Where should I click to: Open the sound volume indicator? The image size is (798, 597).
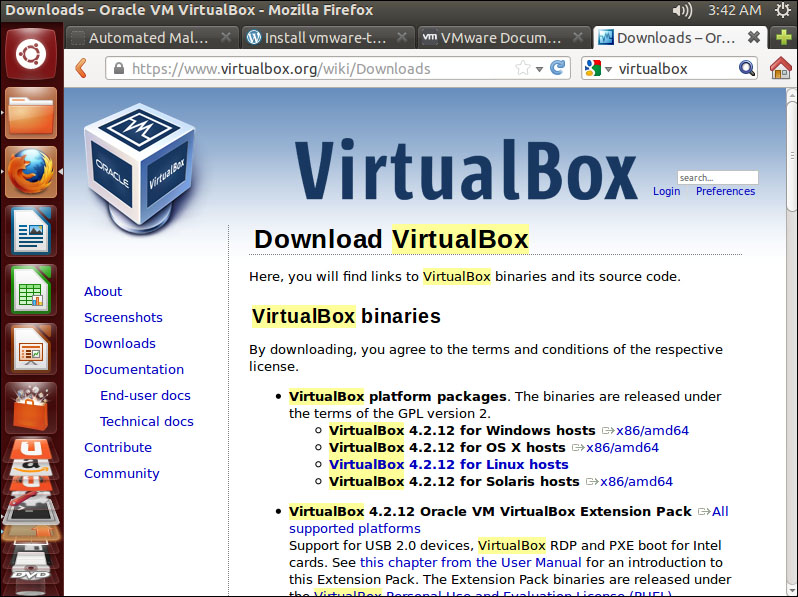(x=682, y=10)
